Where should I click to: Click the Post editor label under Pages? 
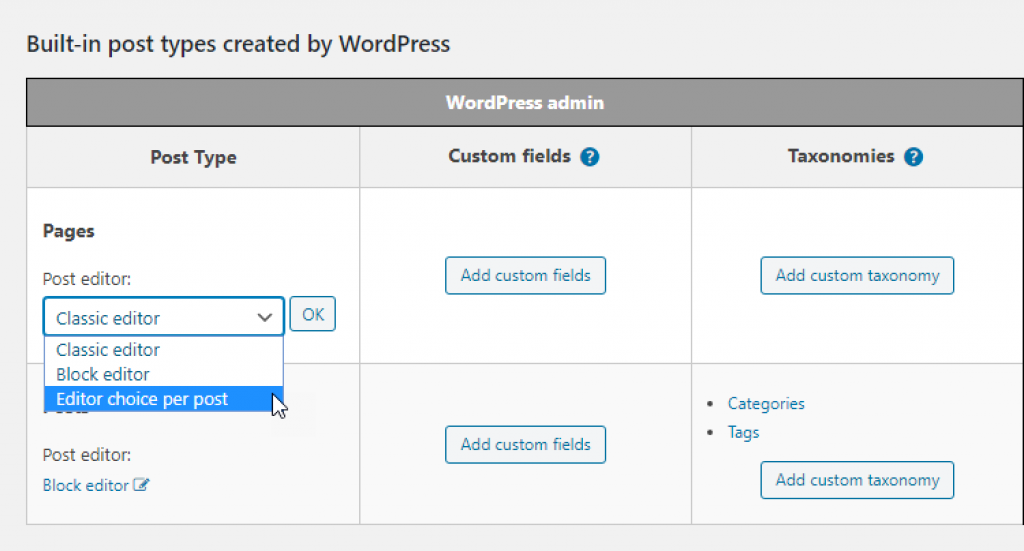[x=87, y=279]
